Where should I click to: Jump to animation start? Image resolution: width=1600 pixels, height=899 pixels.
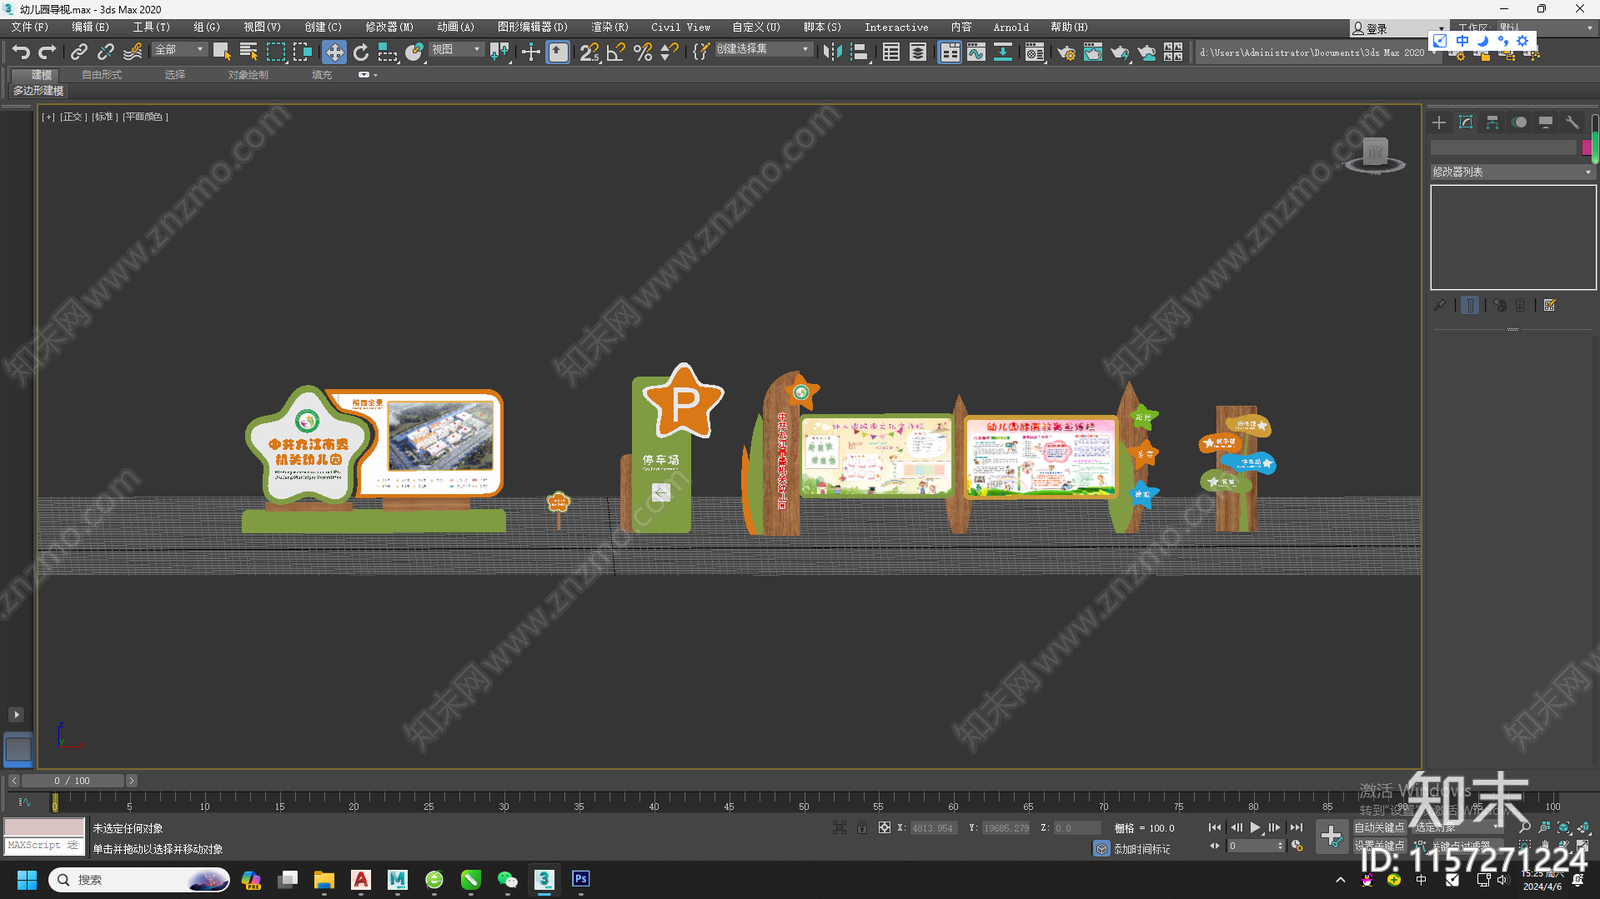[x=1215, y=827]
